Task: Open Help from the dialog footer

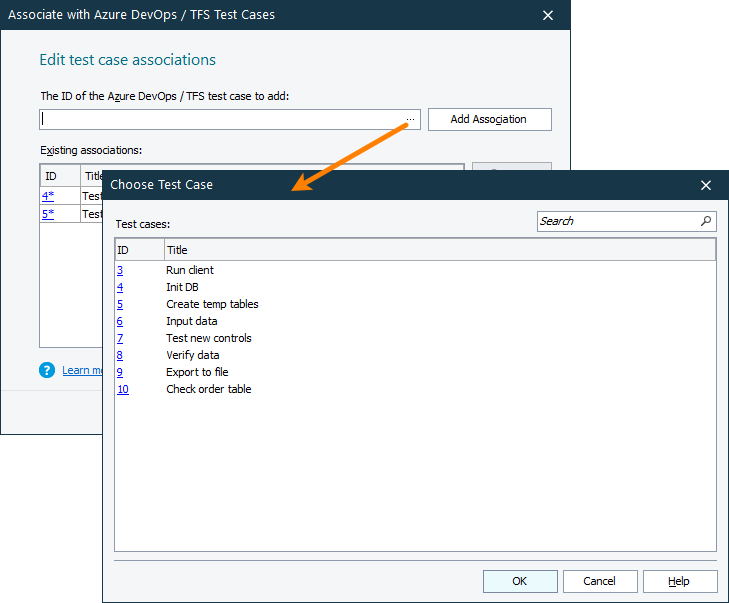Action: pos(679,581)
